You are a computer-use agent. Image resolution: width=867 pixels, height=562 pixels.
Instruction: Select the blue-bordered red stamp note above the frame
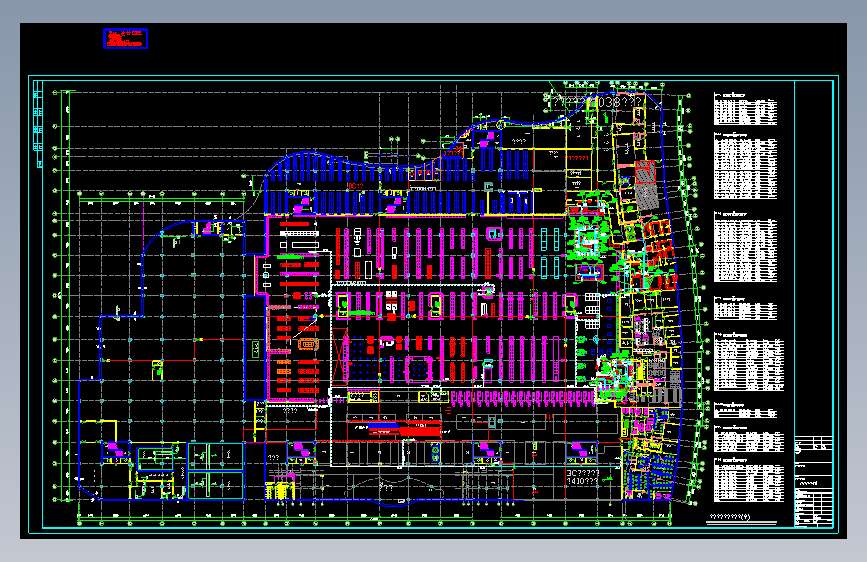point(126,39)
